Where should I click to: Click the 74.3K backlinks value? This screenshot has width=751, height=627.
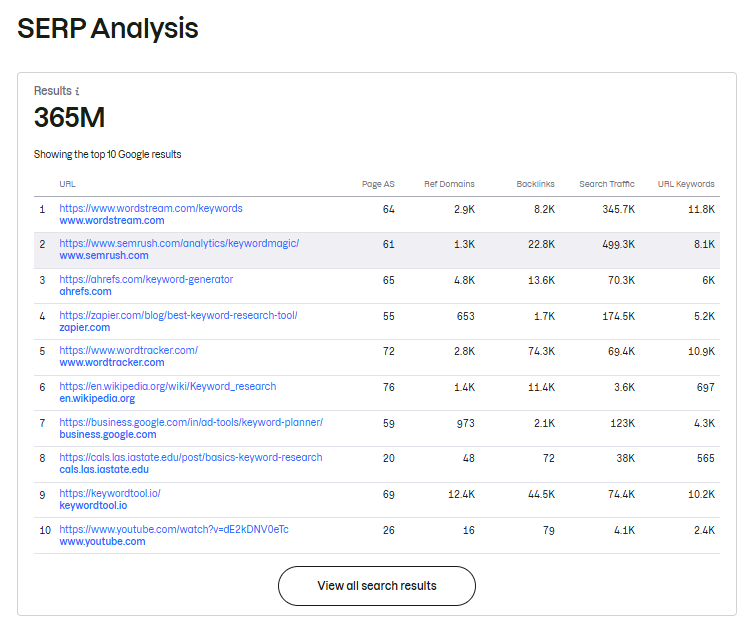[542, 351]
